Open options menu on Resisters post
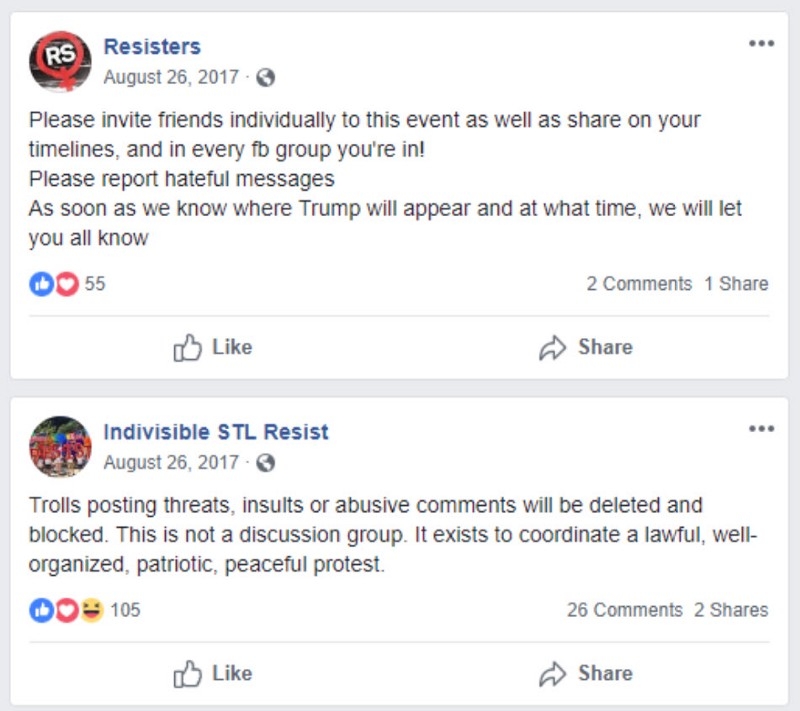 pyautogui.click(x=761, y=43)
